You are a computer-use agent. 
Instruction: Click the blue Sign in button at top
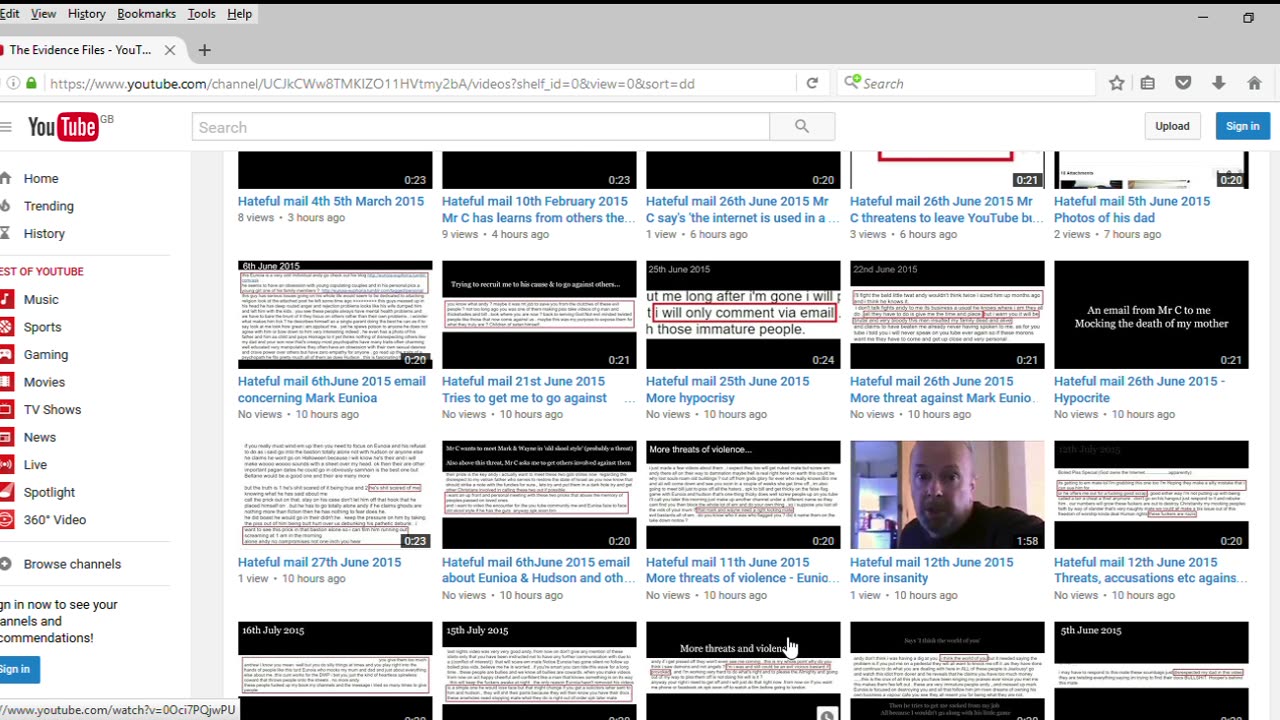pos(1243,126)
